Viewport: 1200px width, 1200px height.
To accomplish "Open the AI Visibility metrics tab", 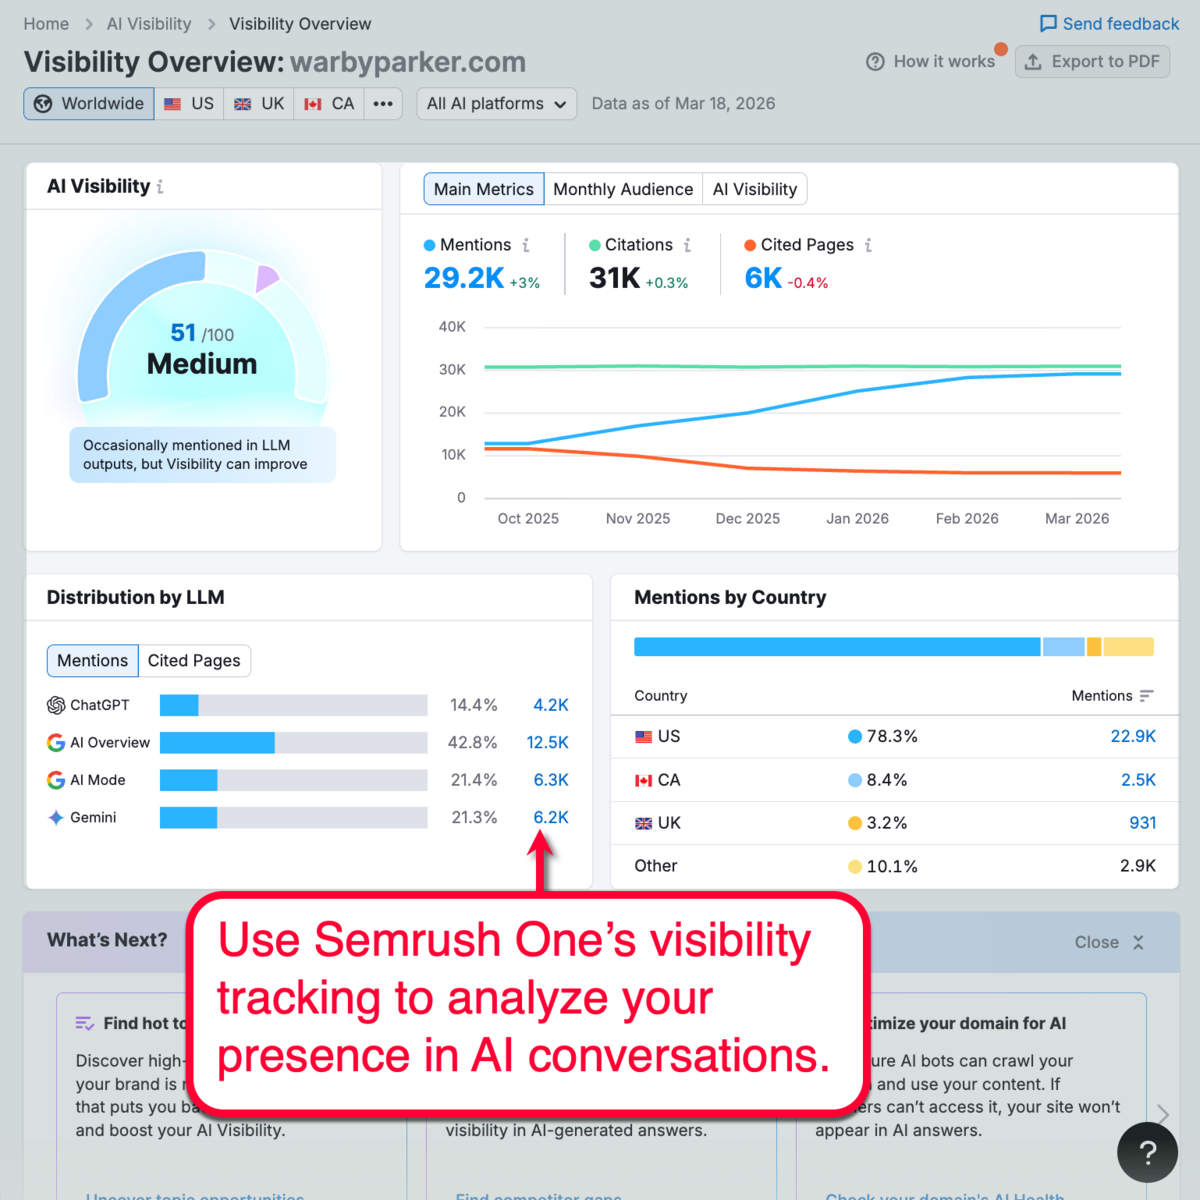I will [x=755, y=189].
